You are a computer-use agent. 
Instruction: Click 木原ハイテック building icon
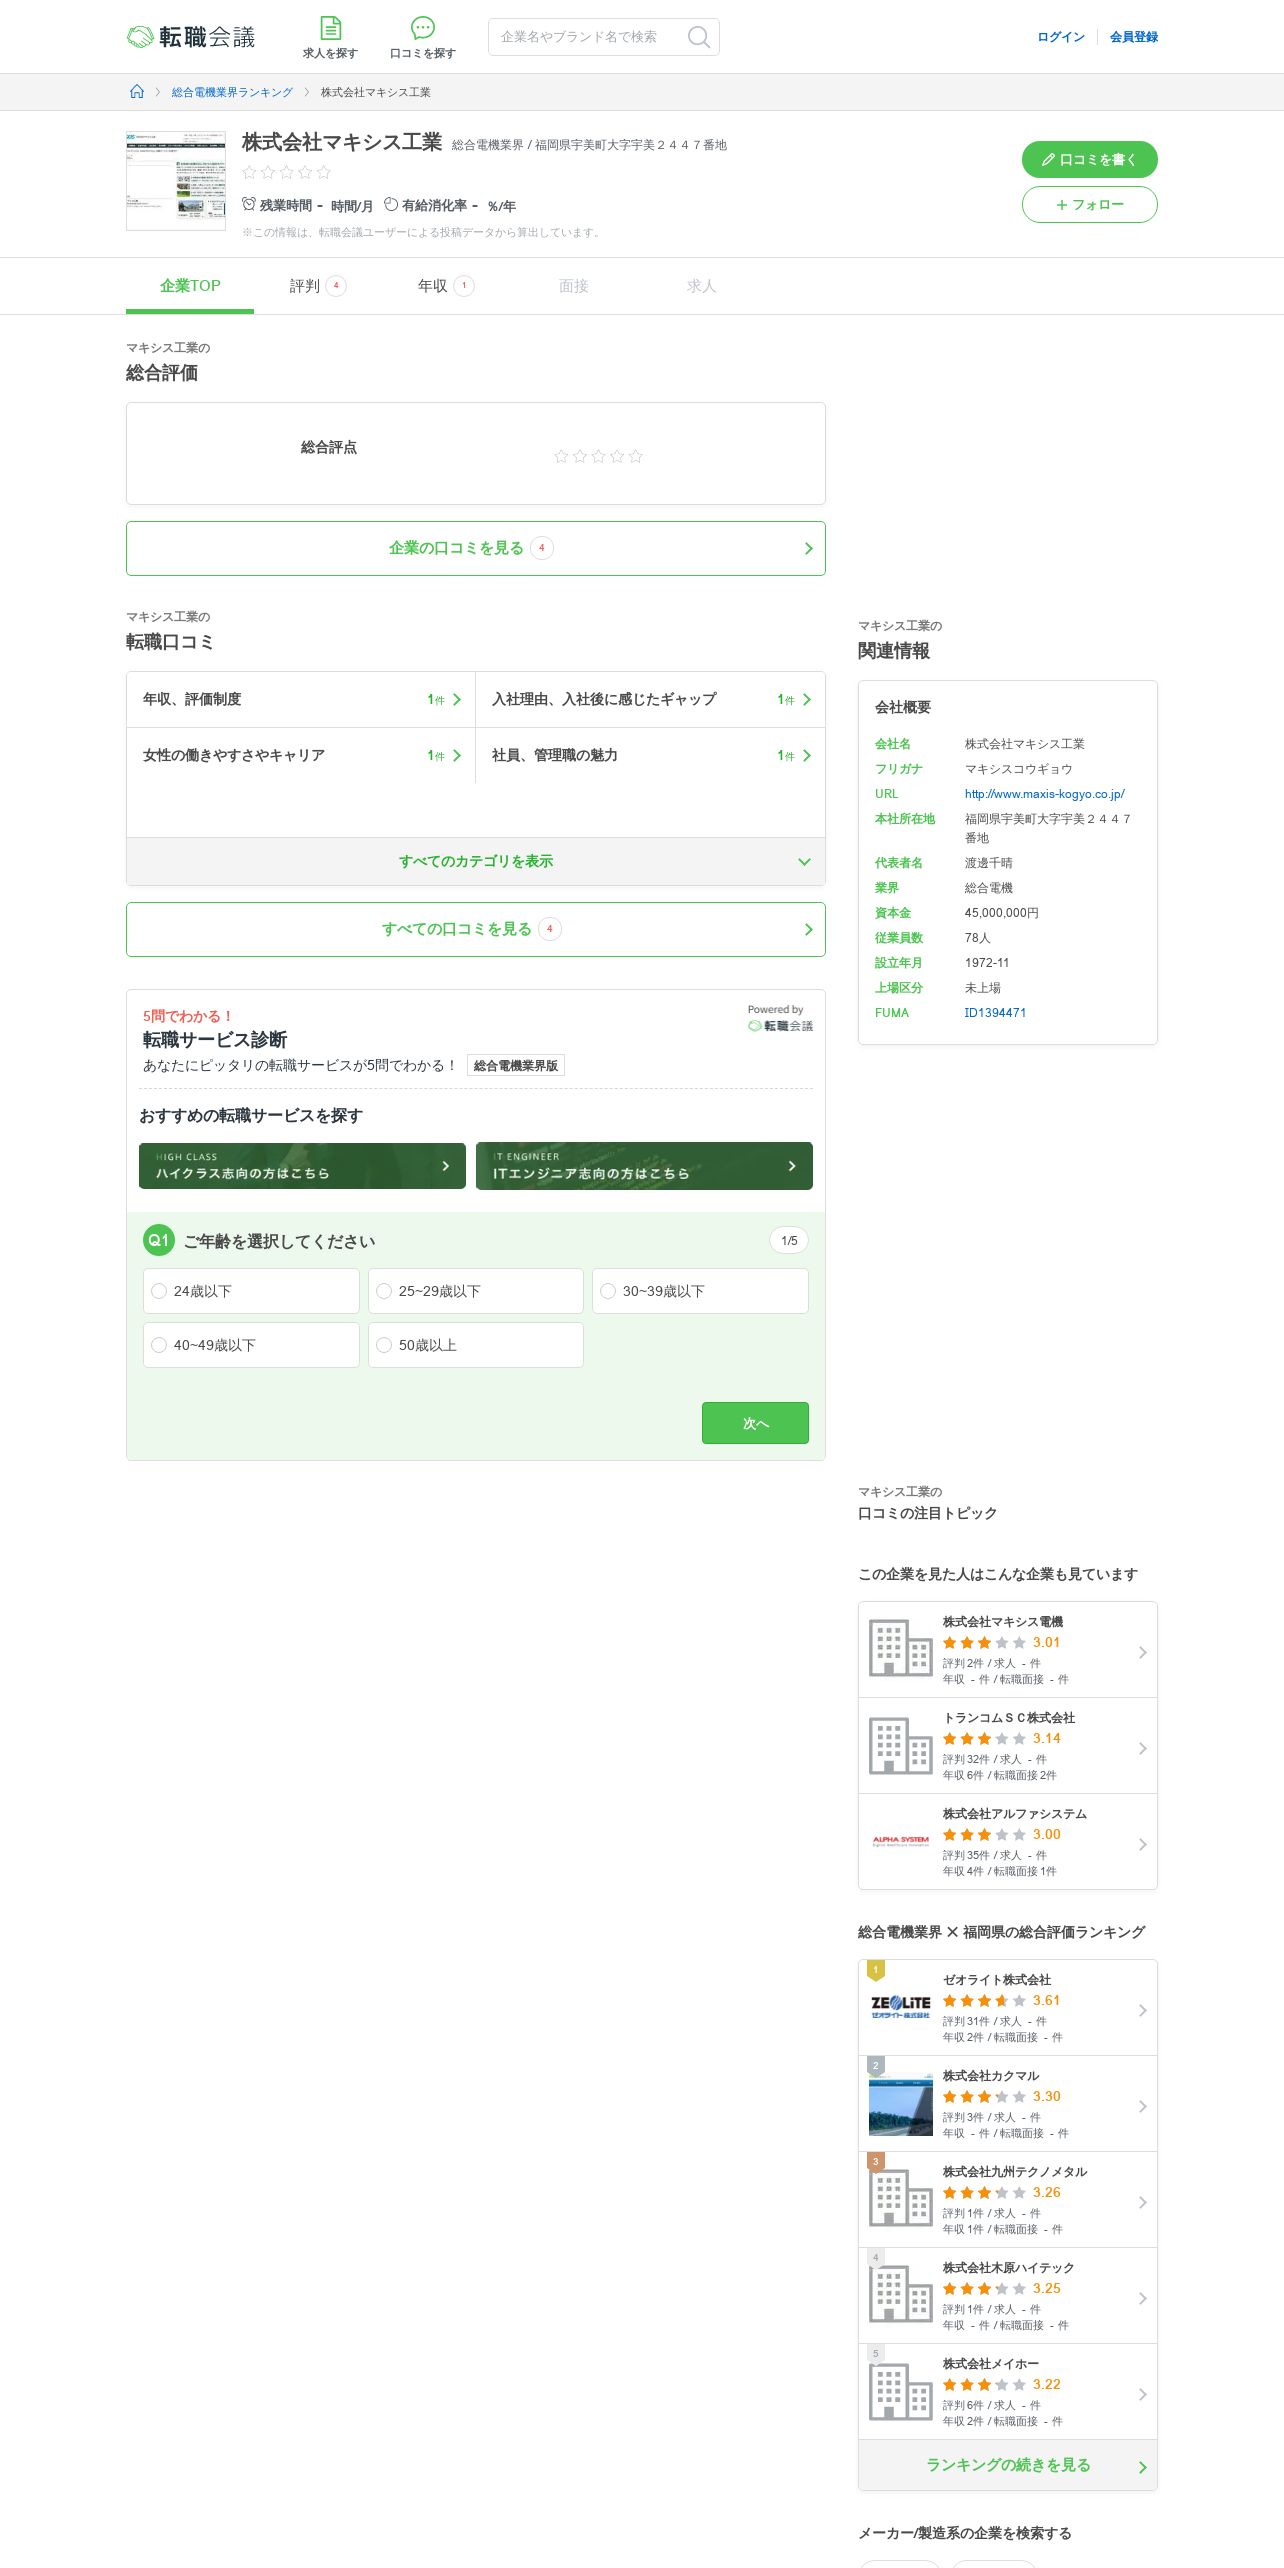(901, 2293)
